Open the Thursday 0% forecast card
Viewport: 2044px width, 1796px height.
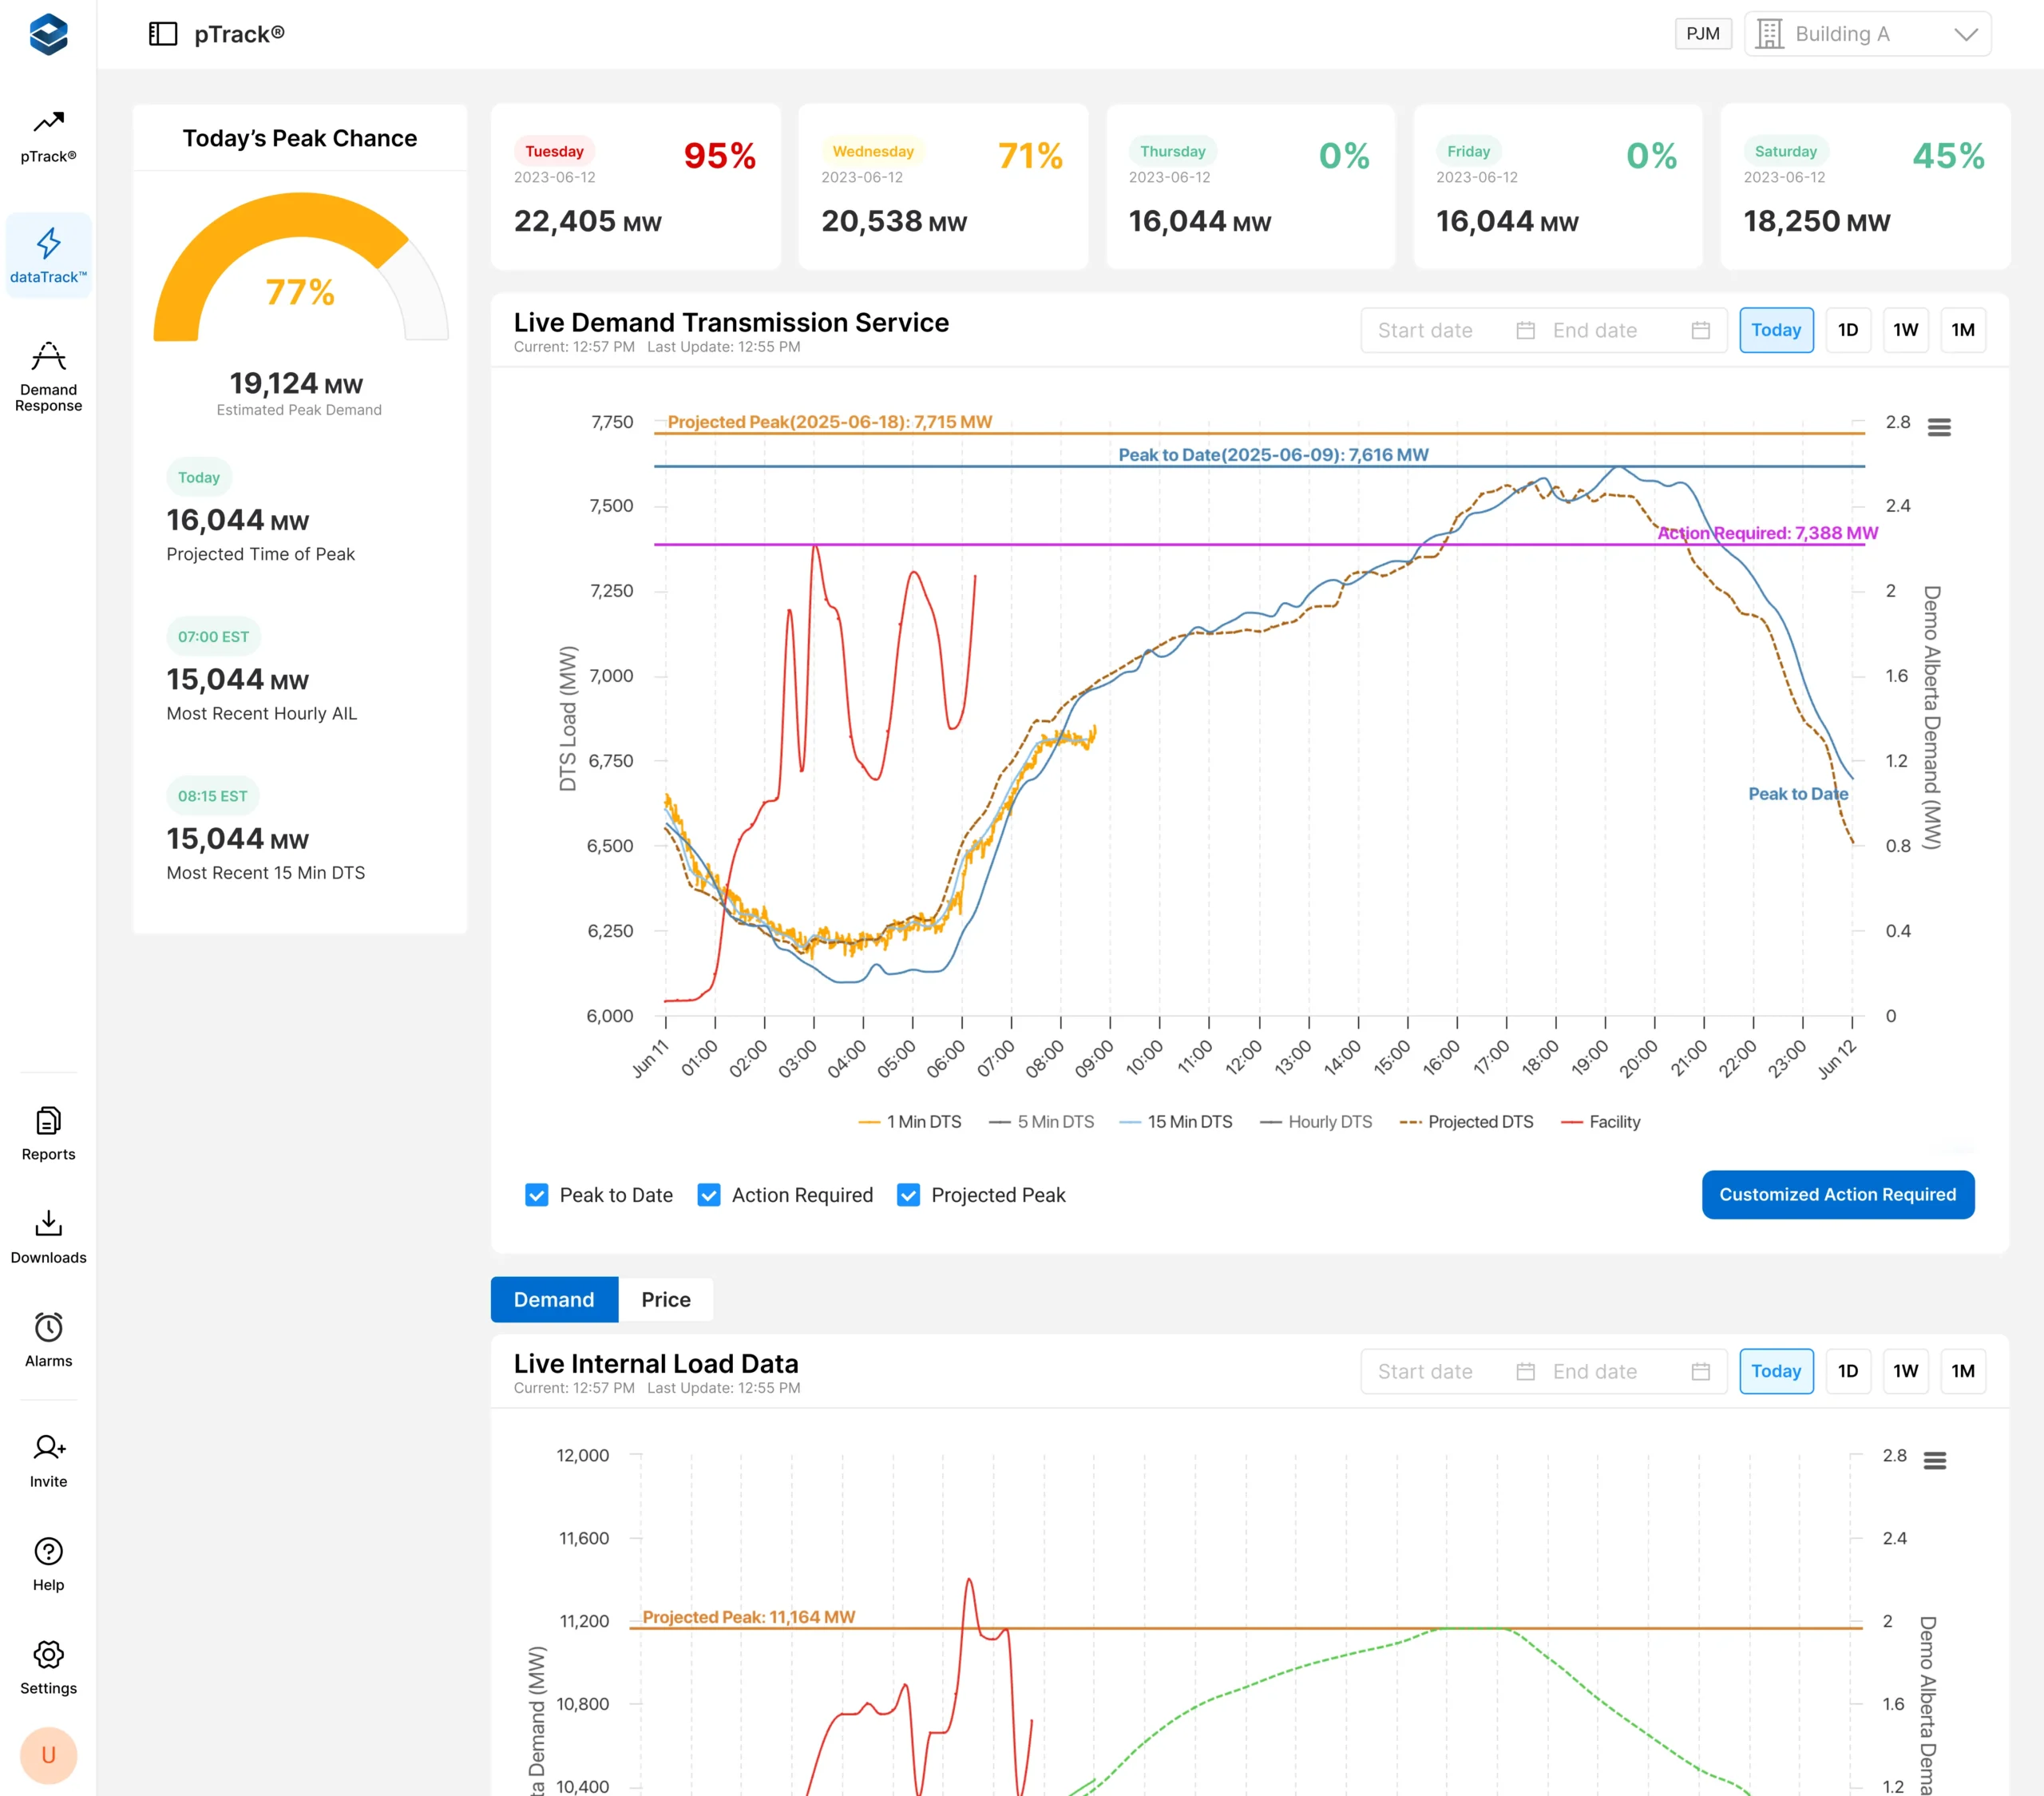[x=1250, y=187]
